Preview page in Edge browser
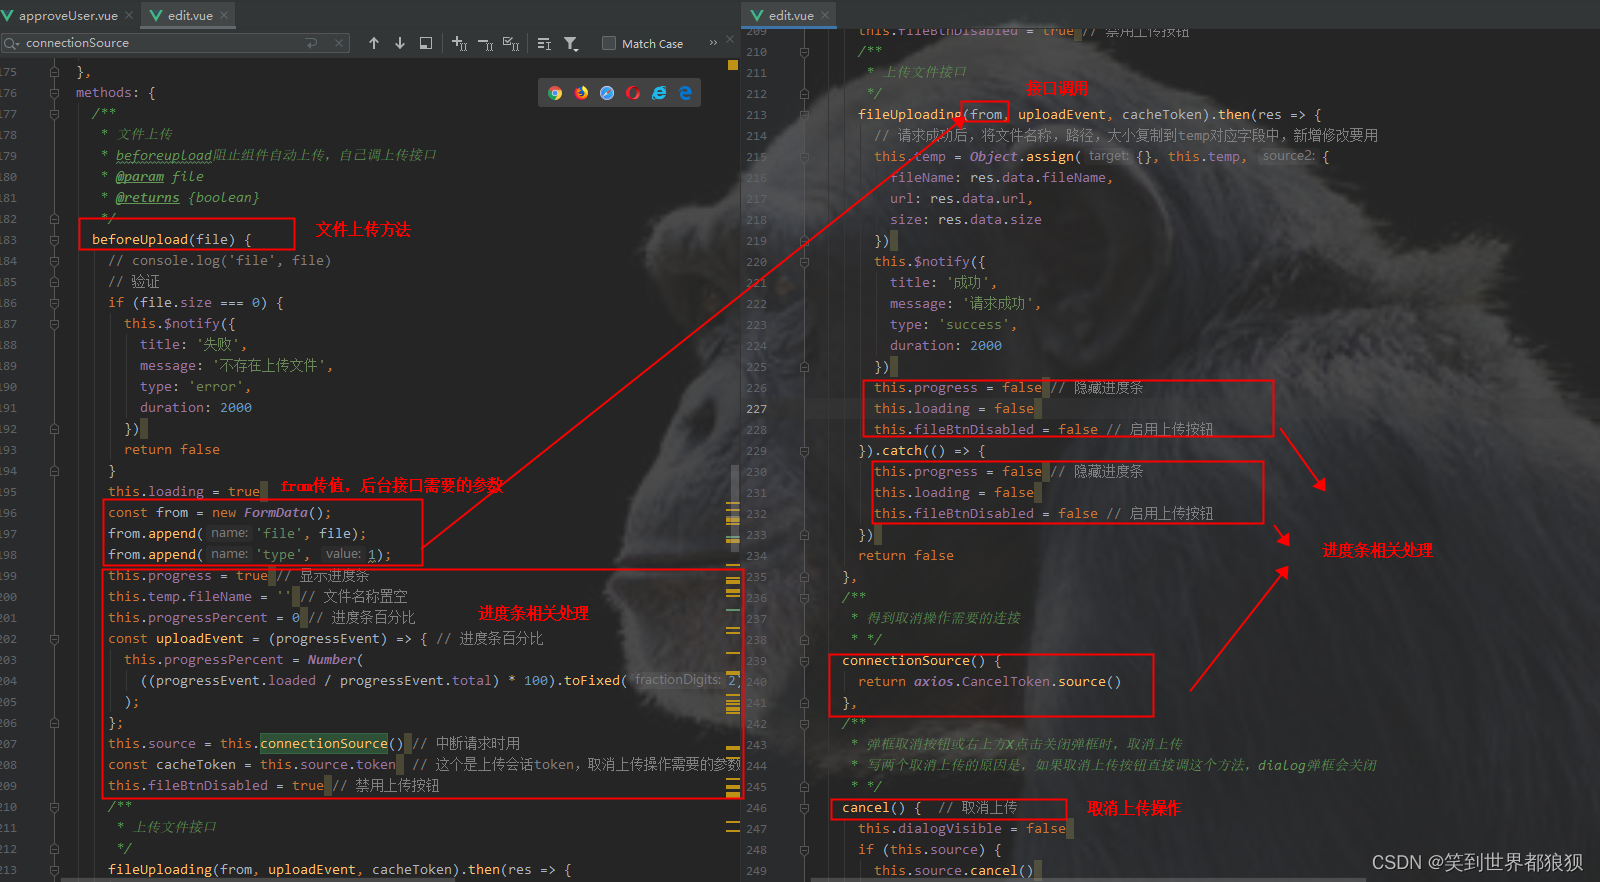Screen dimensions: 1600x882 [685, 93]
